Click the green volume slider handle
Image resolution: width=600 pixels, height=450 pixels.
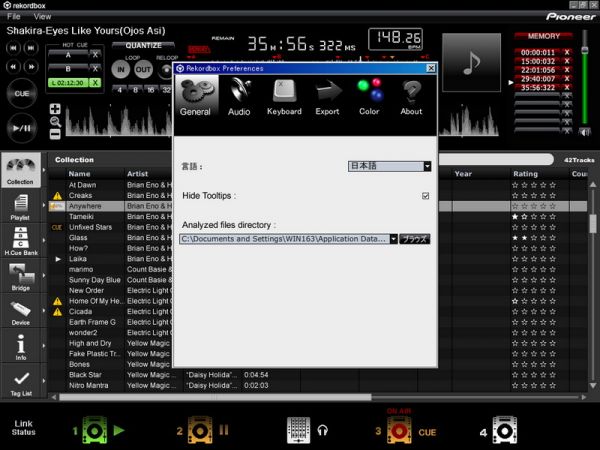coord(585,50)
